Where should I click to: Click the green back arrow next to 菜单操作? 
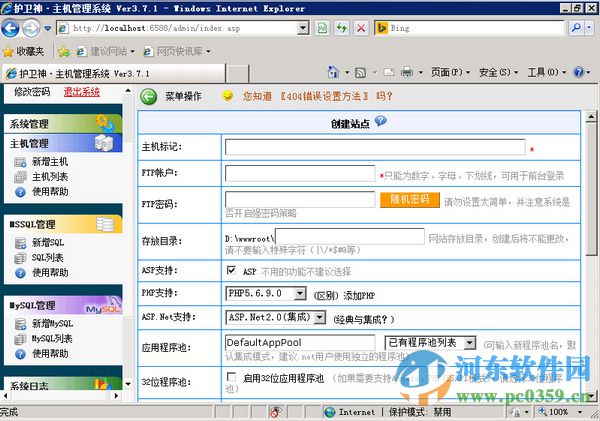click(x=148, y=96)
